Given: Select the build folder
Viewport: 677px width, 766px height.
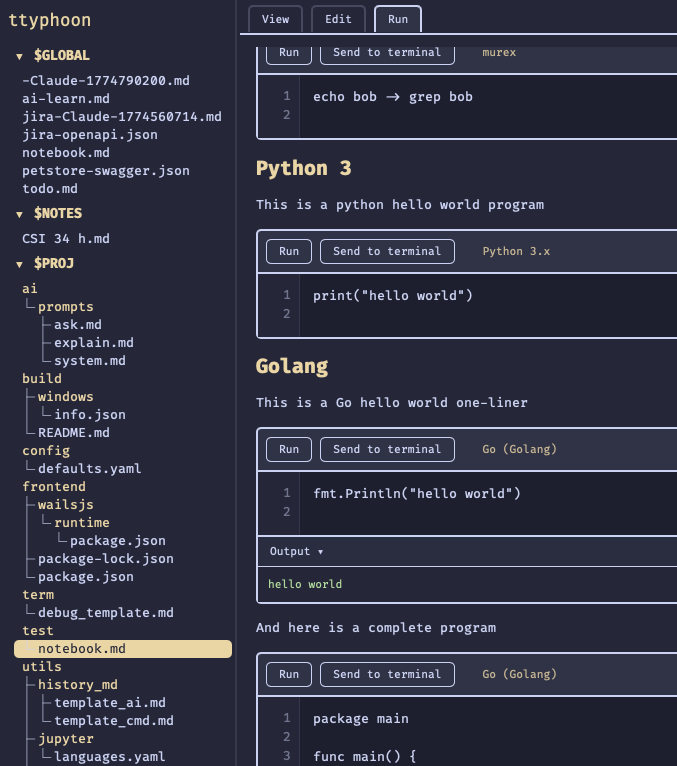Looking at the screenshot, I should tap(42, 379).
